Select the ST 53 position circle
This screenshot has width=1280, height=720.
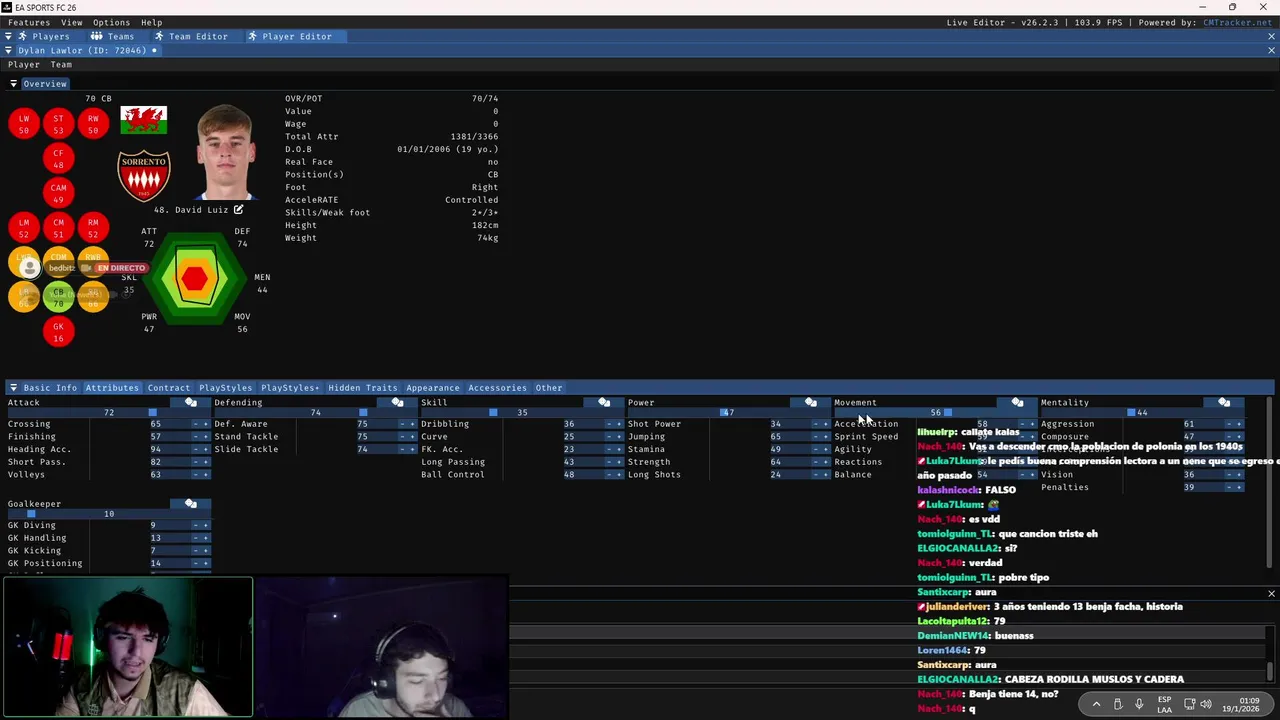[x=58, y=124]
